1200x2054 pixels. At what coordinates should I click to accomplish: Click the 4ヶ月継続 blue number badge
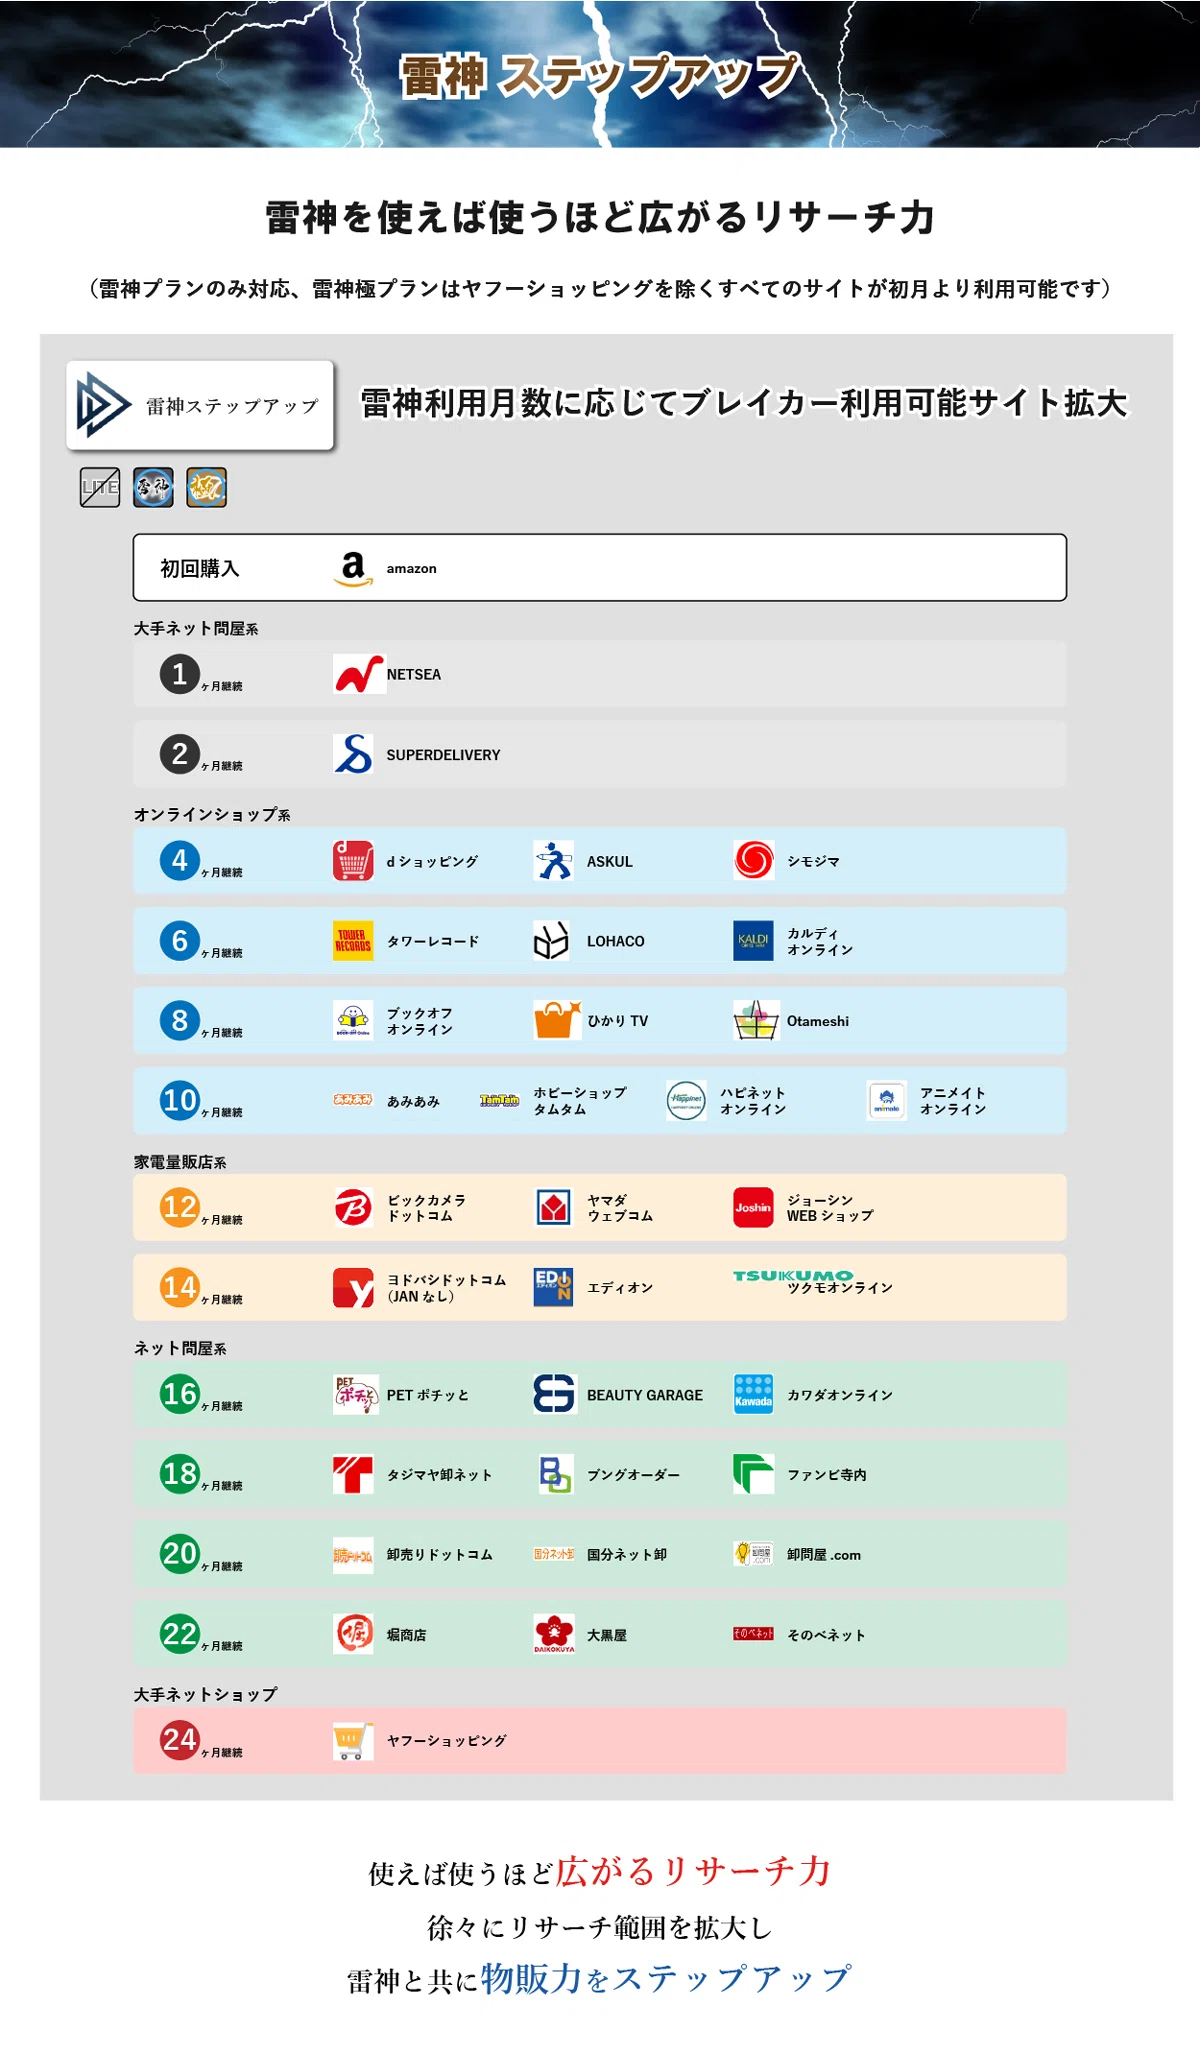point(180,861)
